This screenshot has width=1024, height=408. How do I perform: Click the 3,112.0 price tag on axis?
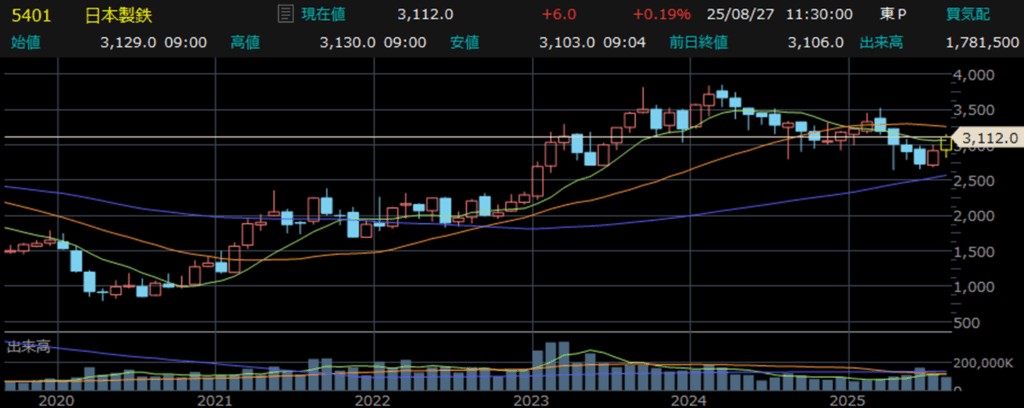[x=985, y=138]
